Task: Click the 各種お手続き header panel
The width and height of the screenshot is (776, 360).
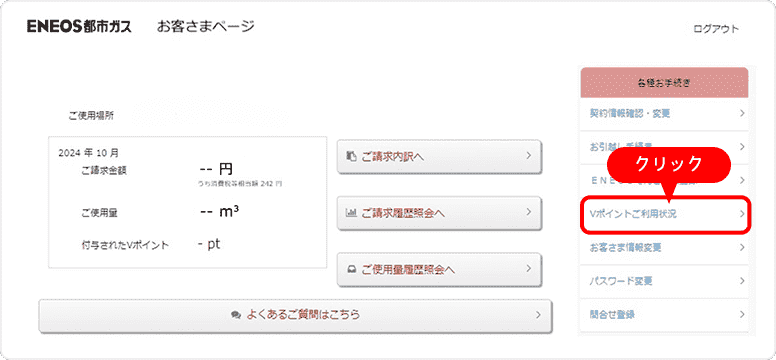Action: coord(664,83)
